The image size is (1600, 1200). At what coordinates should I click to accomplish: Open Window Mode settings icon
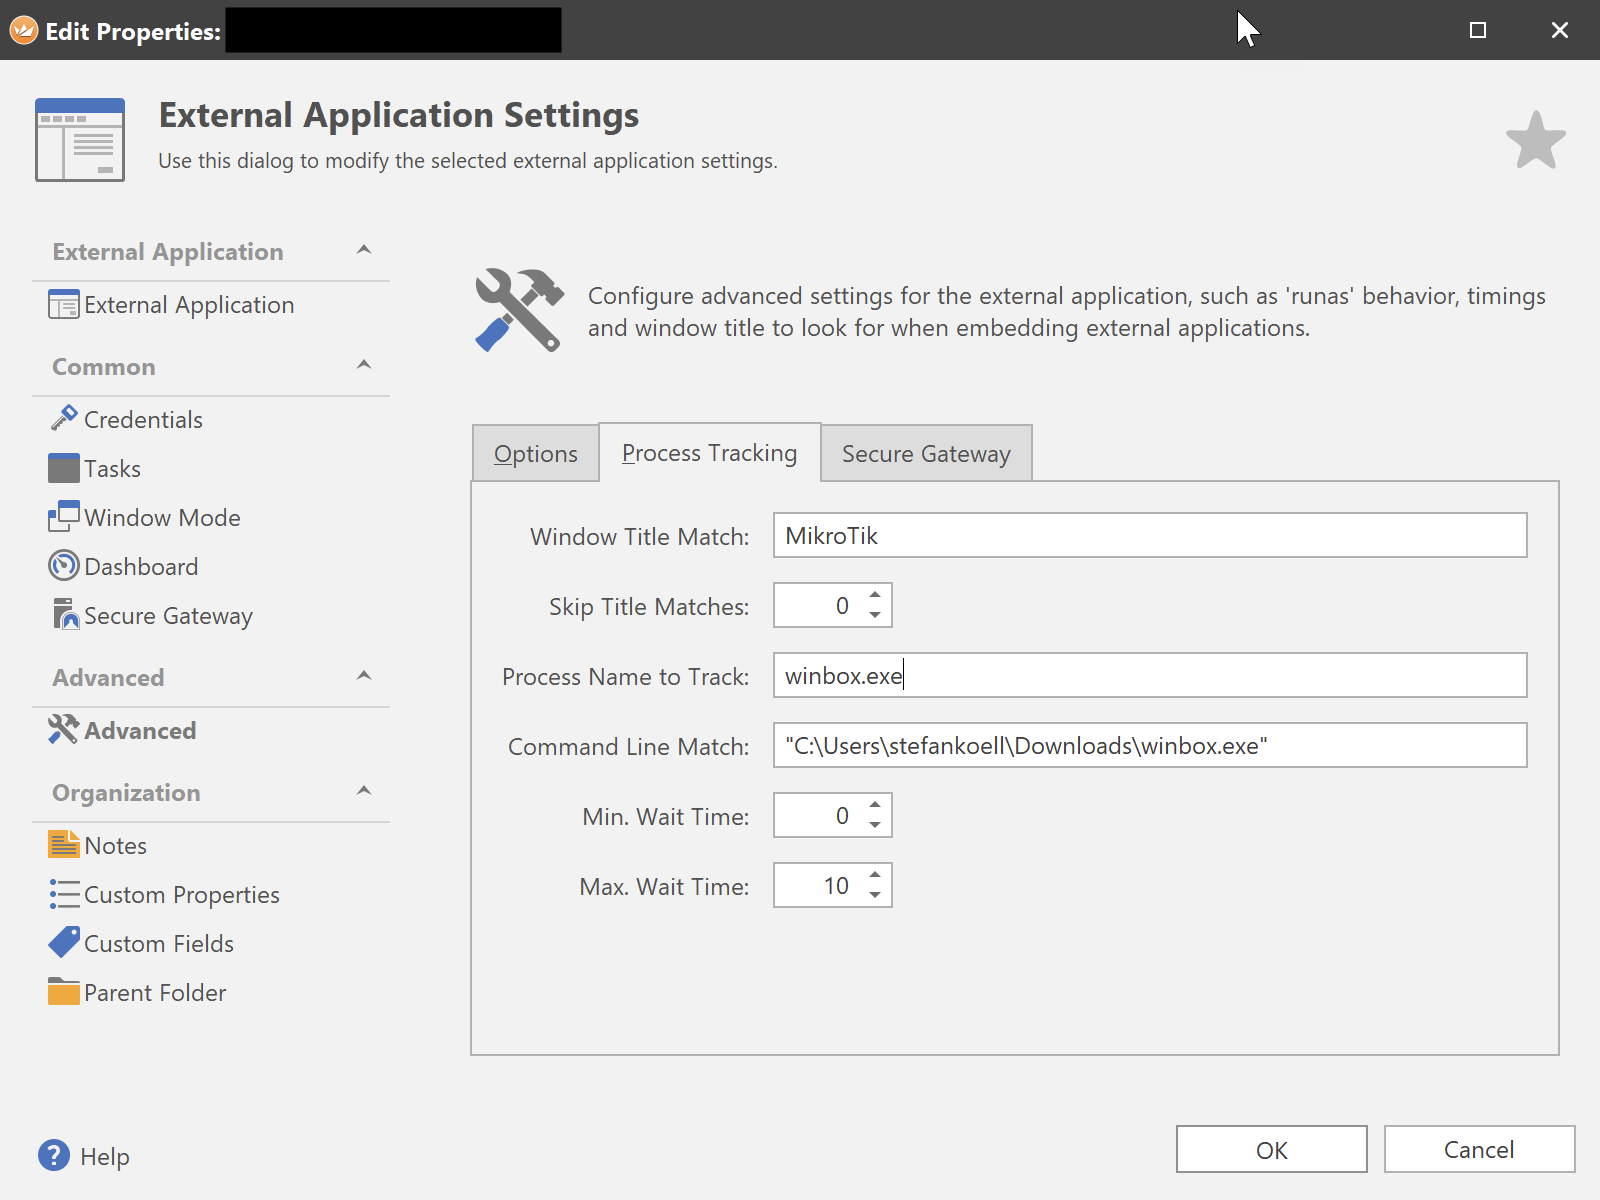click(64, 517)
